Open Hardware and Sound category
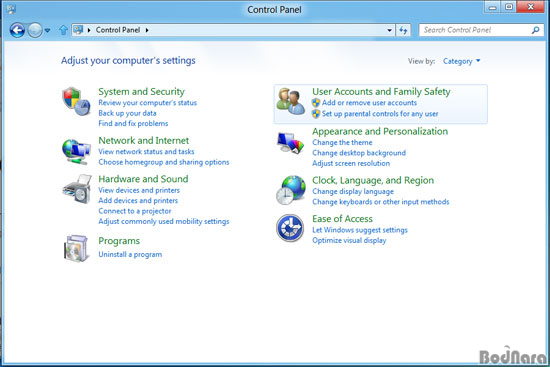The height and width of the screenshot is (367, 550). click(143, 179)
